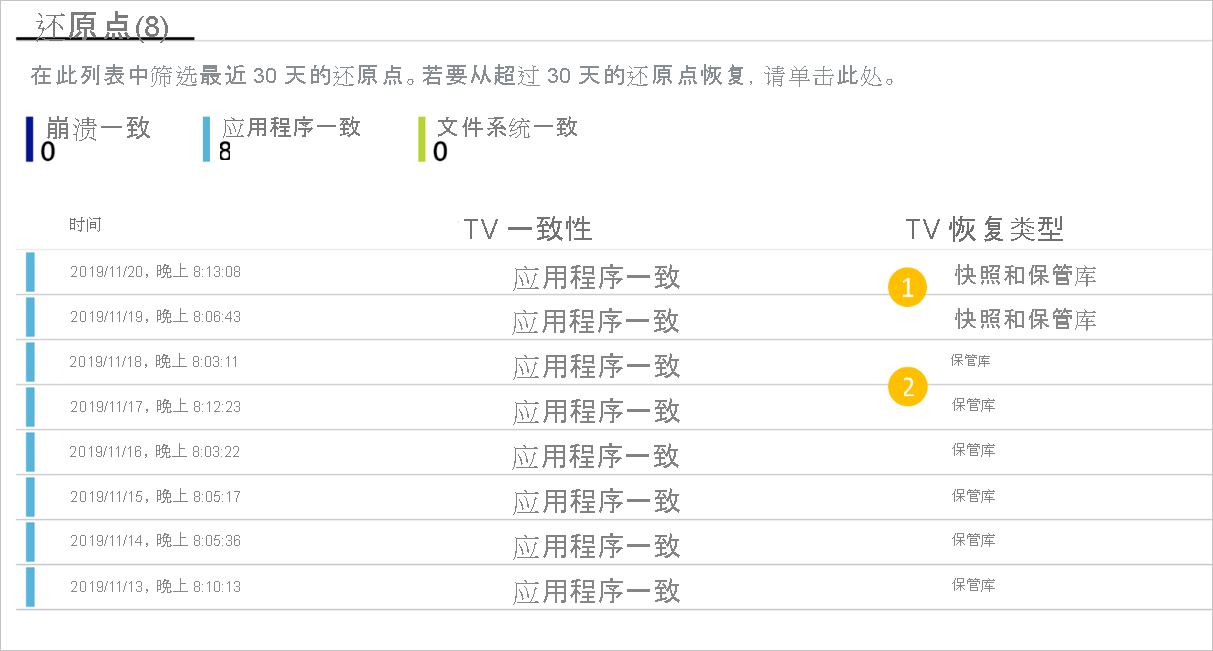Image resolution: width=1213 pixels, height=651 pixels.
Task: Select the 应用程序一致 filter label
Action: (x=291, y=128)
